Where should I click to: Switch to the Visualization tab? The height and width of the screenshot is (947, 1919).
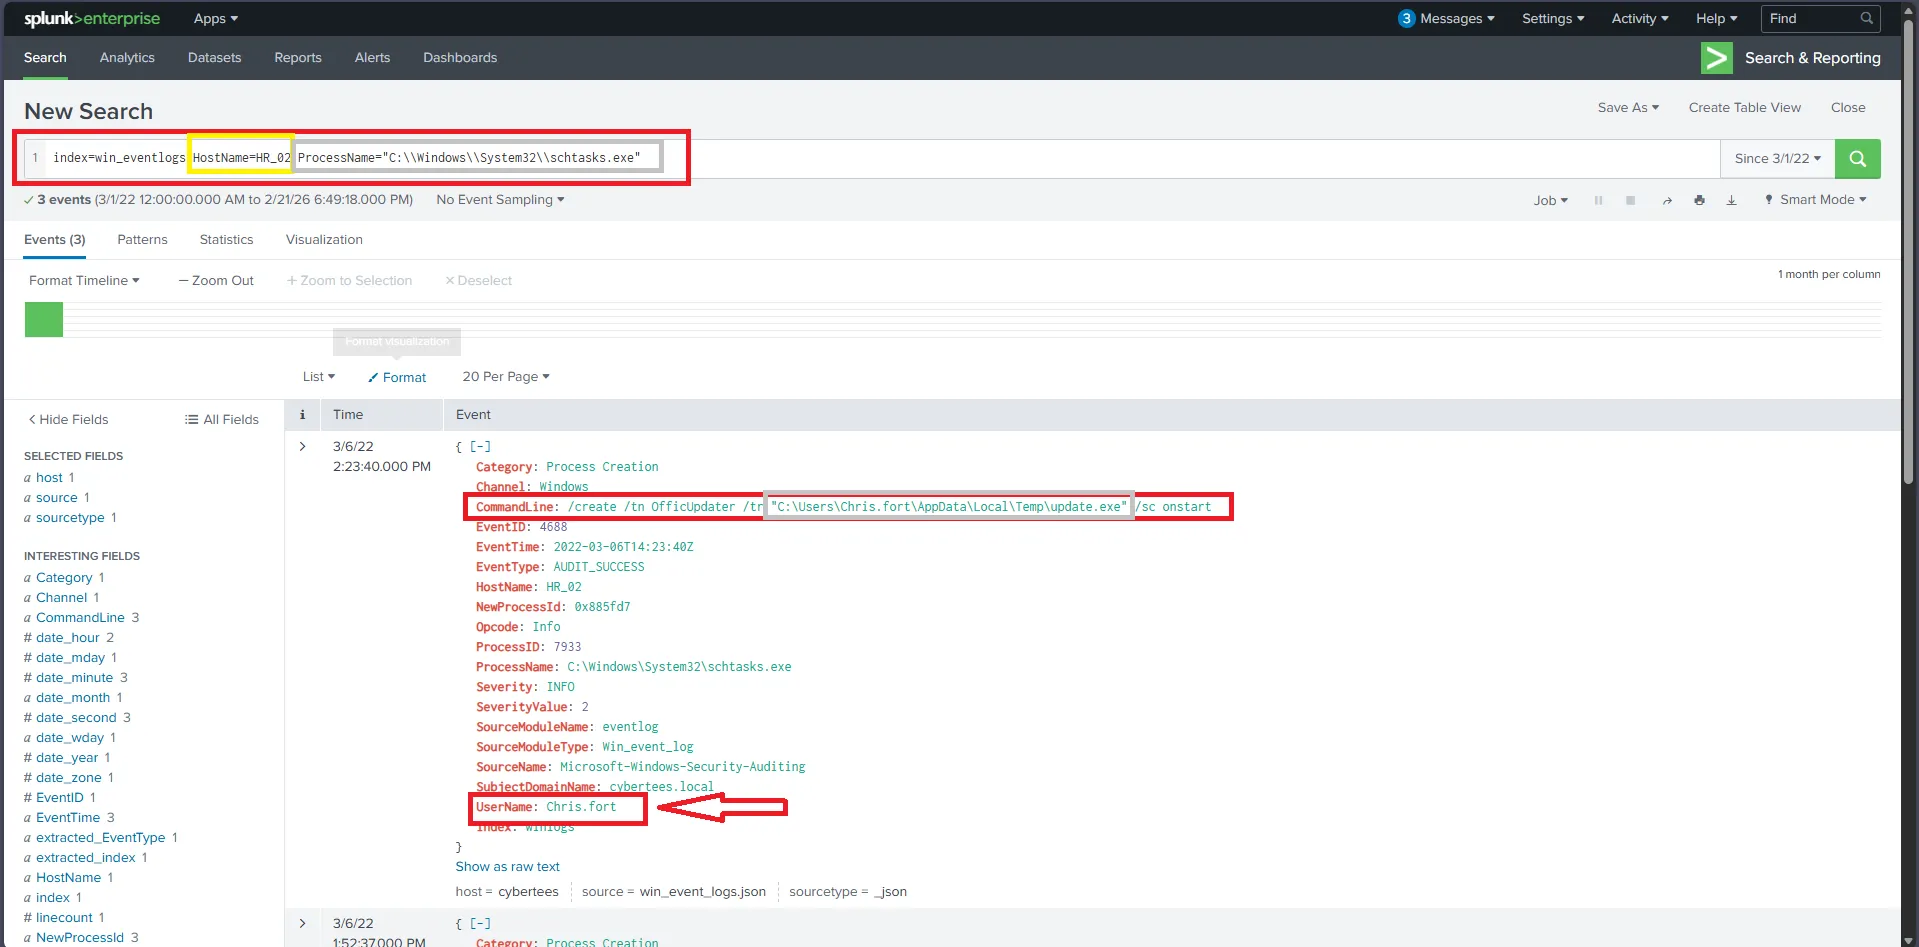coord(324,240)
